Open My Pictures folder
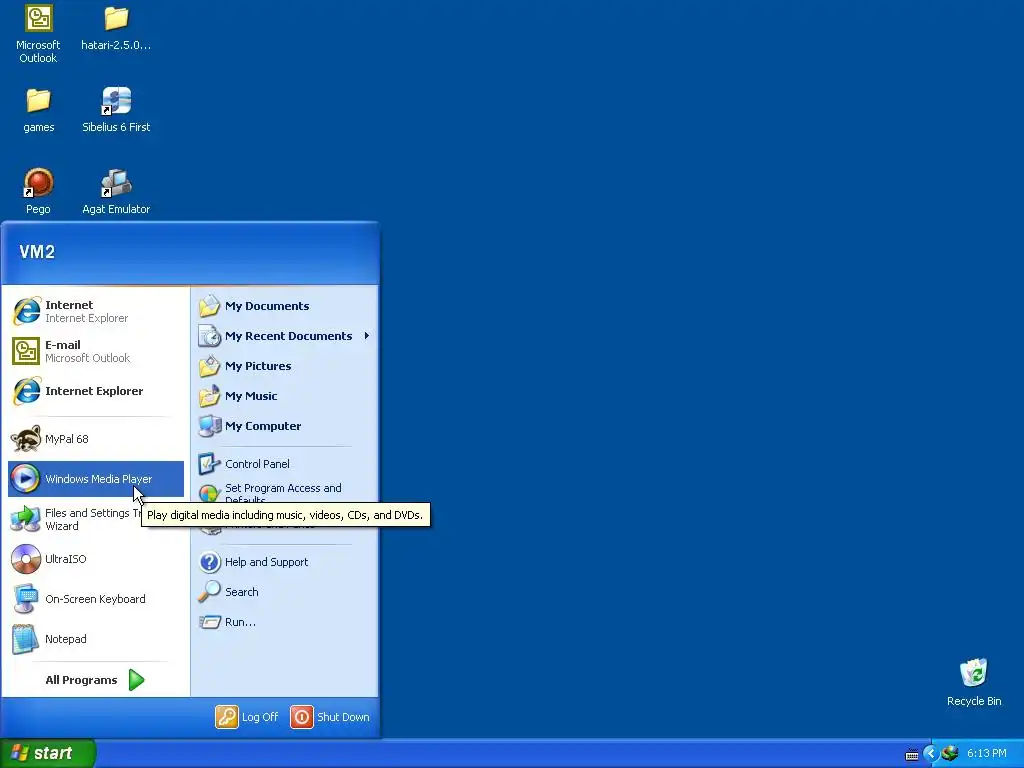Image resolution: width=1024 pixels, height=768 pixels. 285,366
